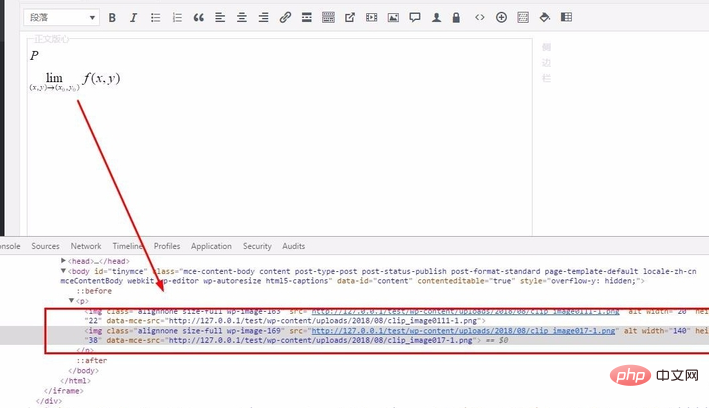Open the Application tab in DevTools

(211, 246)
